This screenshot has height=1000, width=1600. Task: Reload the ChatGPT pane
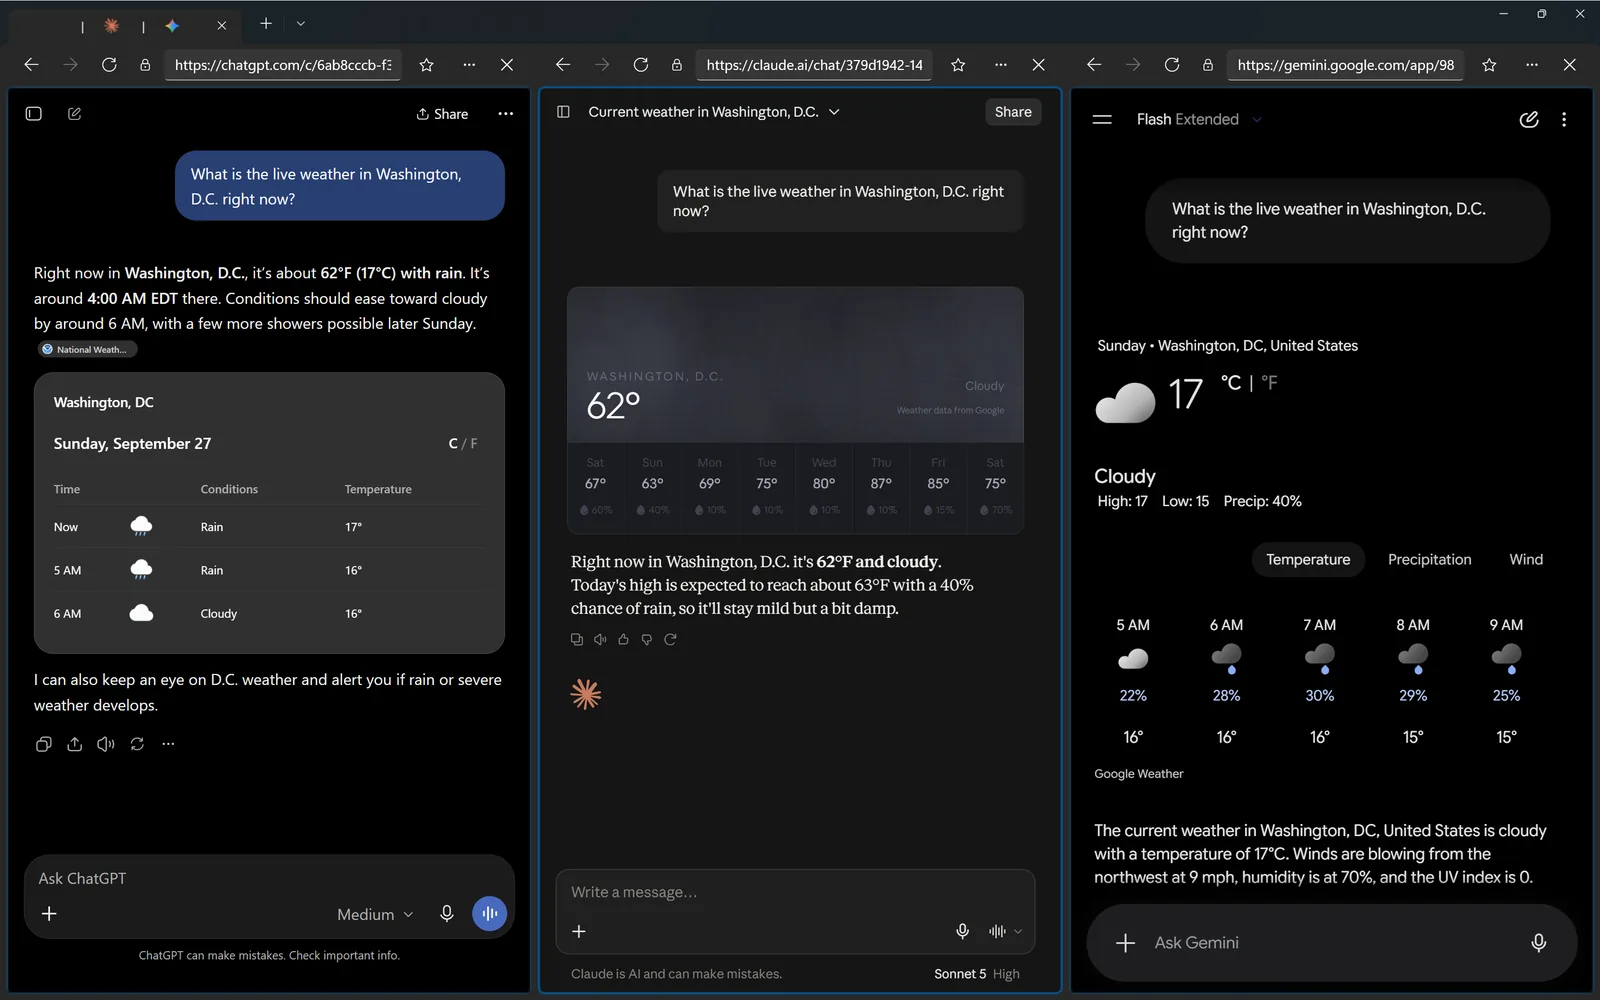(x=109, y=65)
